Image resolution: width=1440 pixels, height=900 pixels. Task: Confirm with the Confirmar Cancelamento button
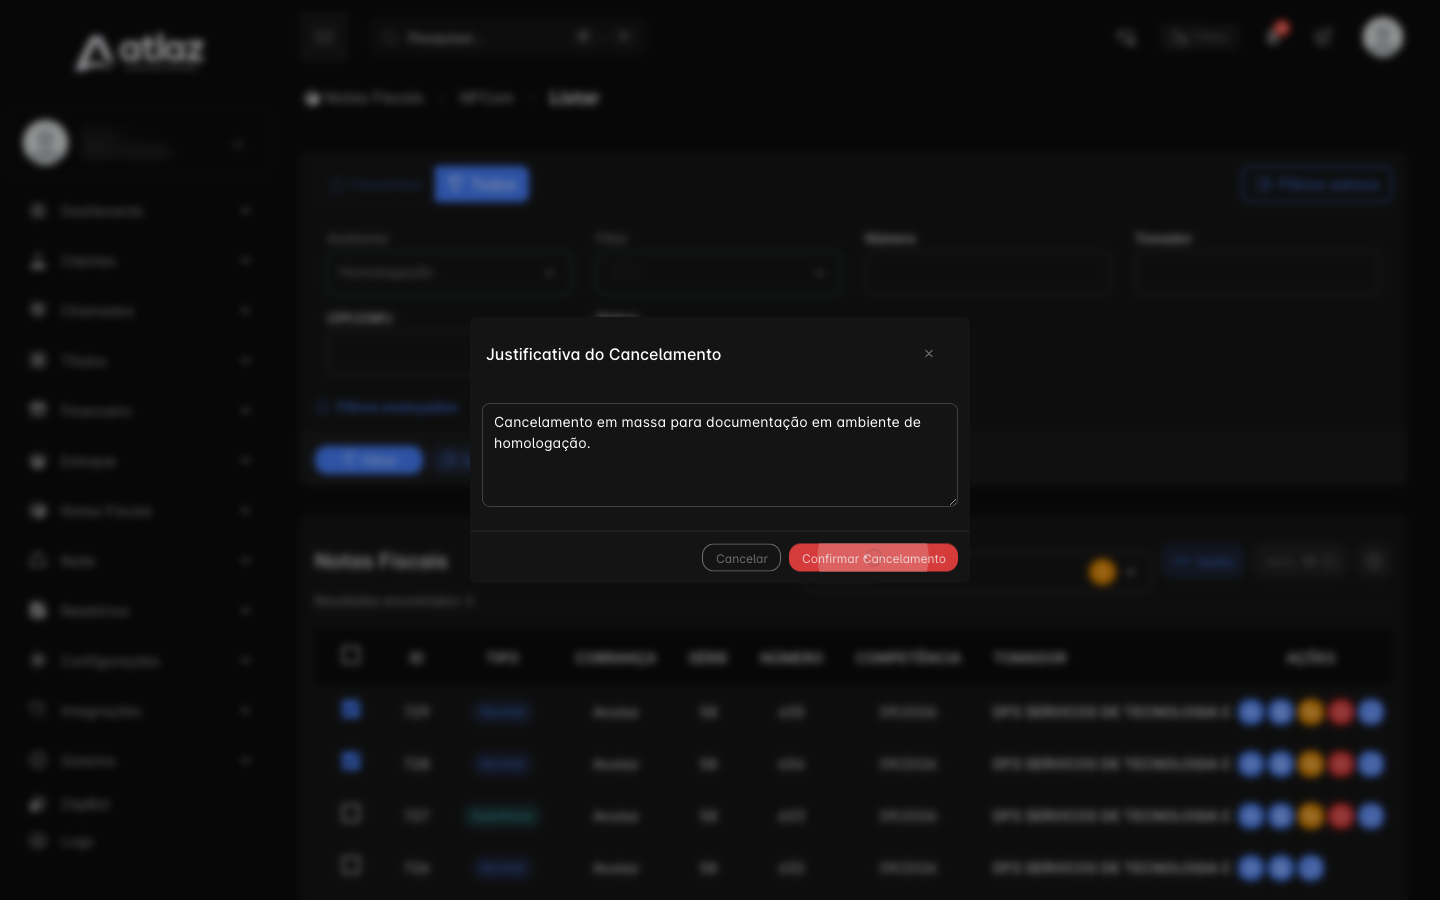[873, 558]
